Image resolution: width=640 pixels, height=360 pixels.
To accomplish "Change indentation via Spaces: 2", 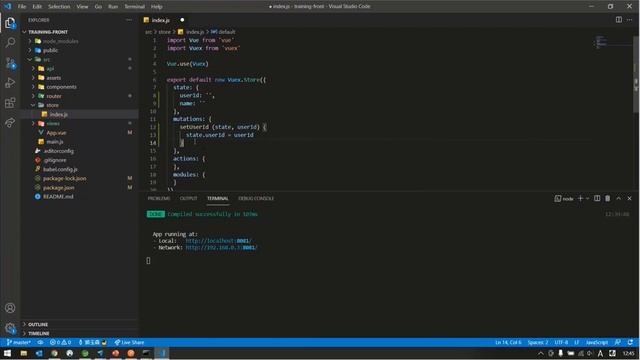I will click(538, 342).
